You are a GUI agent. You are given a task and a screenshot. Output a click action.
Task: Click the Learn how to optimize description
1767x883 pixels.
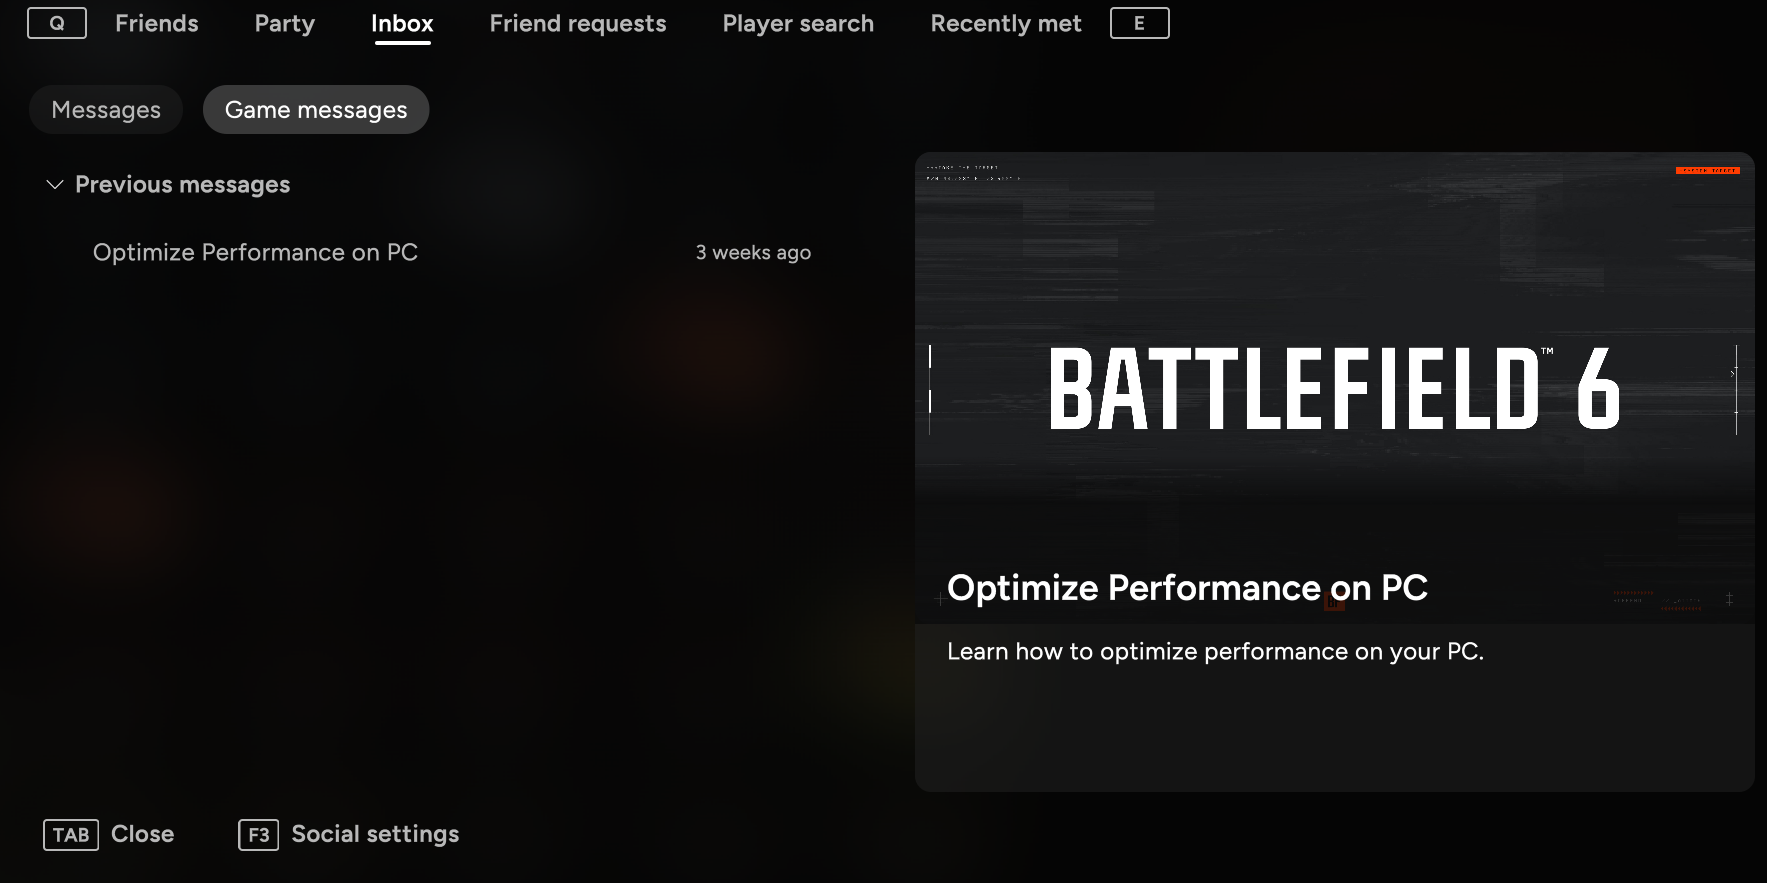(x=1215, y=652)
